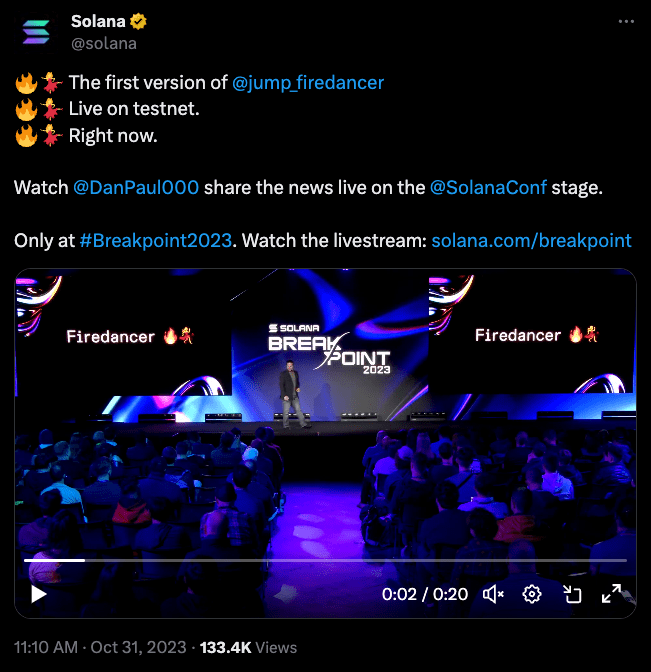The image size is (651, 672).
Task: Play the Firedancer video
Action: [39, 594]
